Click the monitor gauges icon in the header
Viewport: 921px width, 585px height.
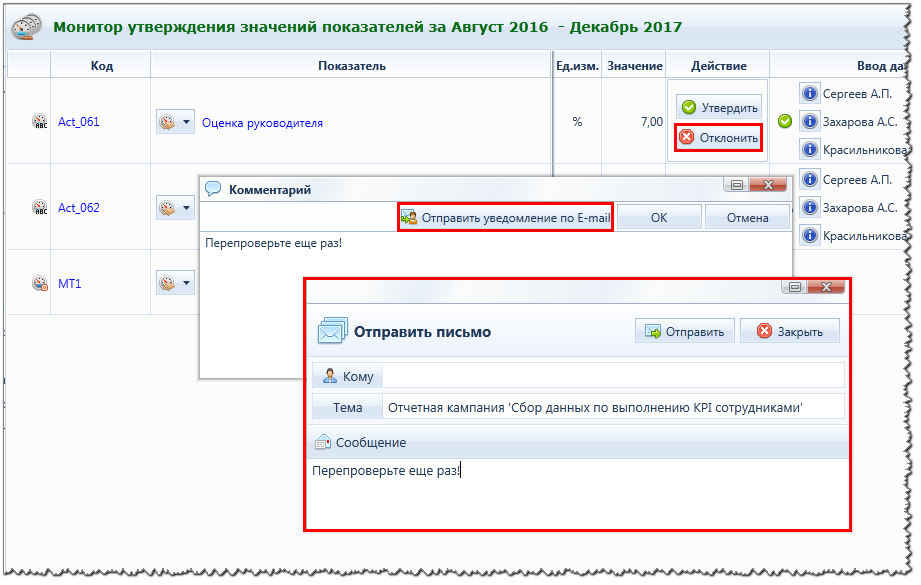click(26, 27)
